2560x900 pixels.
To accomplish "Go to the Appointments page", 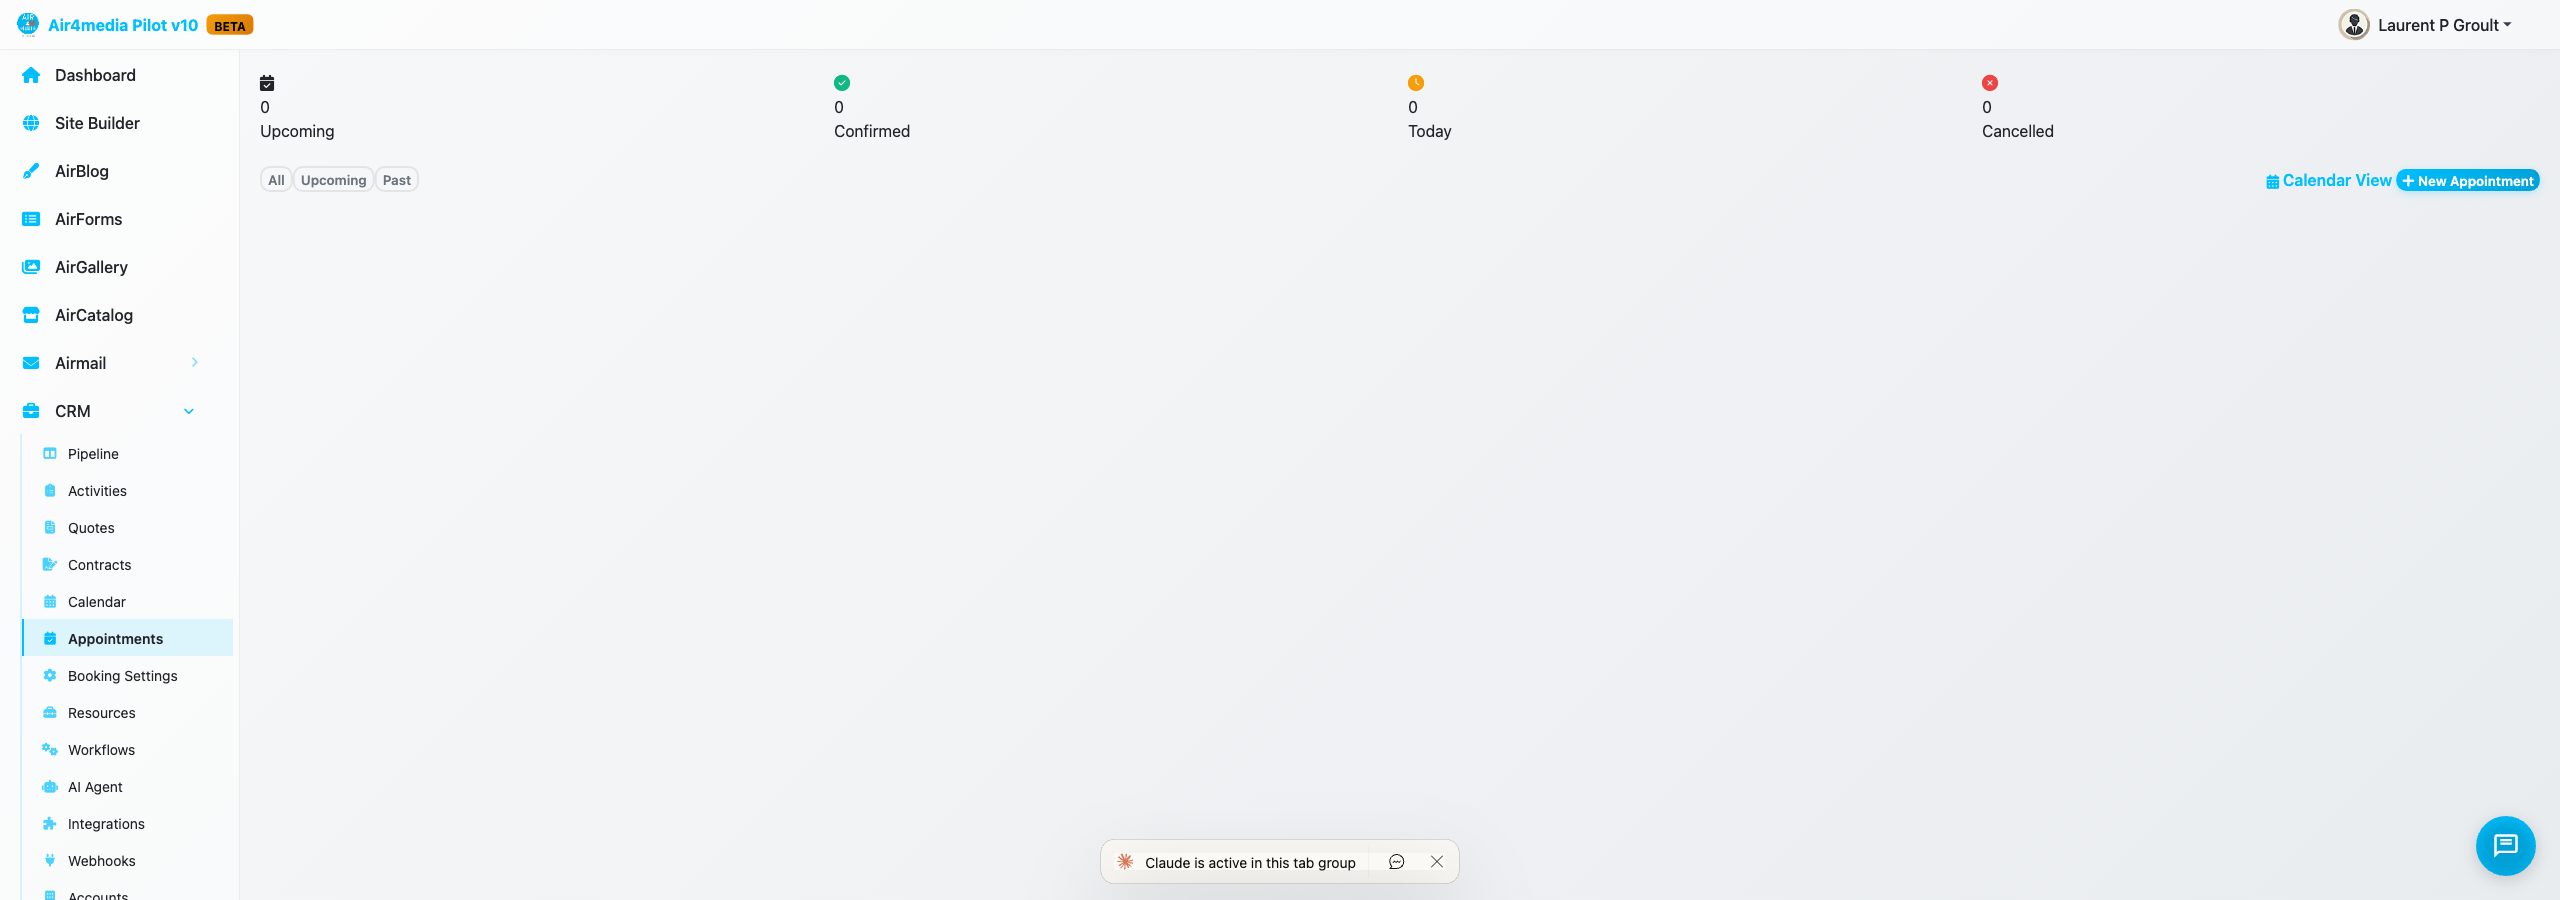I will coord(115,638).
